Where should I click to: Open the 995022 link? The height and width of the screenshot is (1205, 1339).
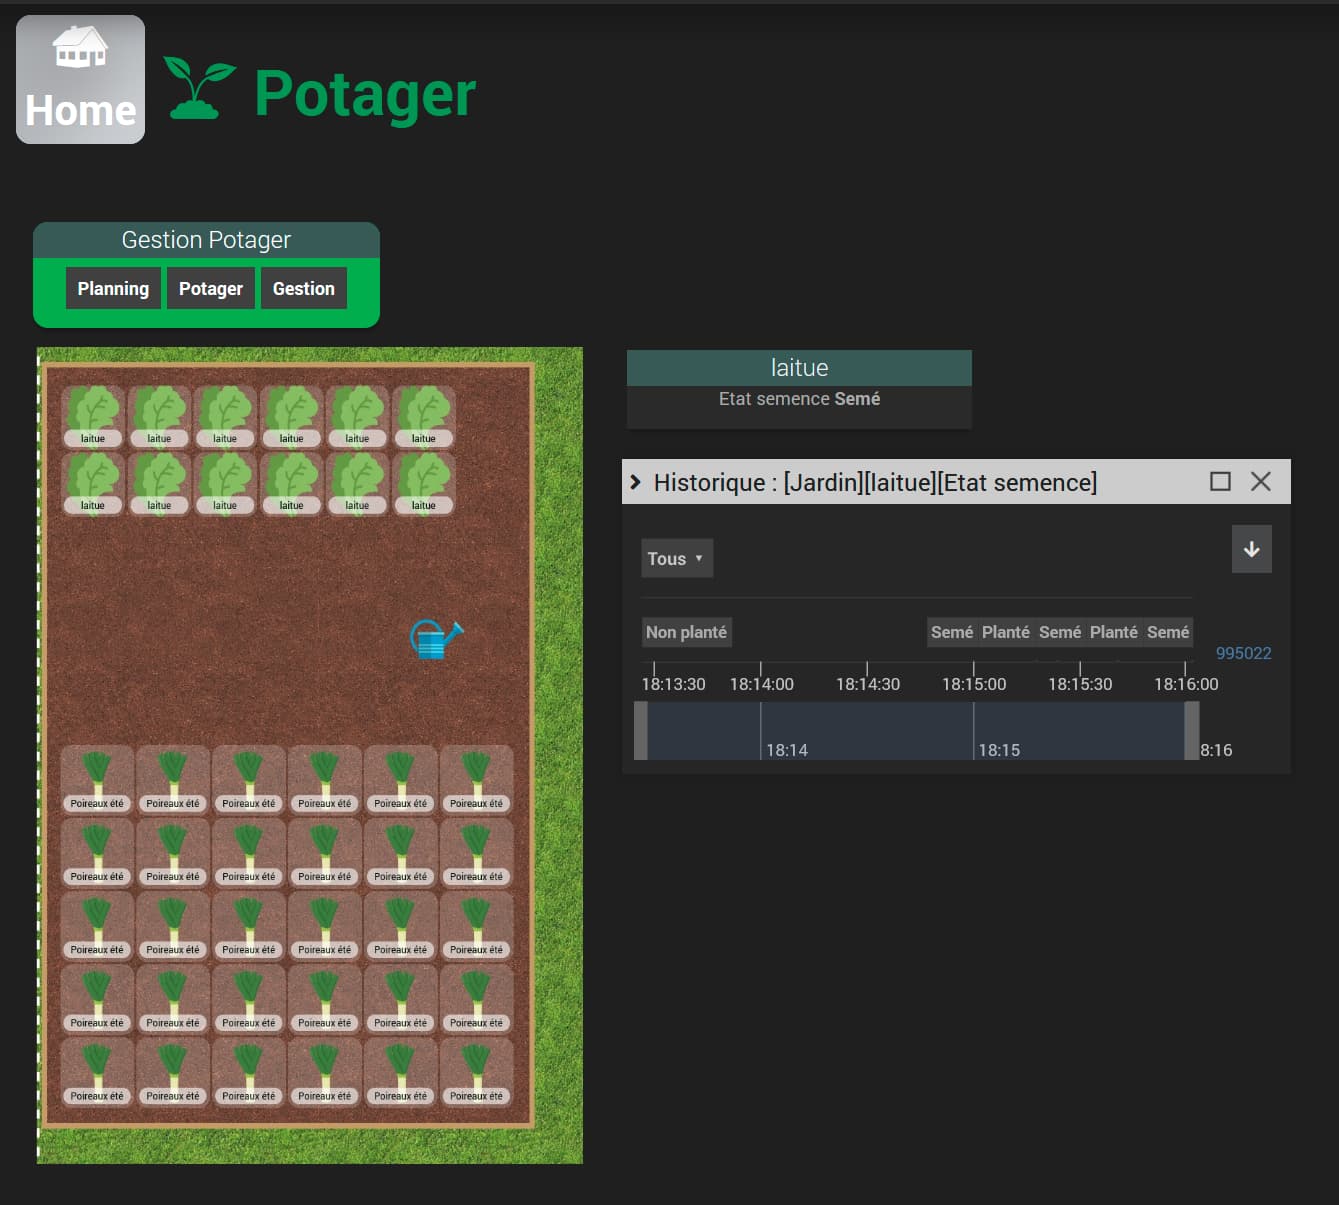[1244, 653]
